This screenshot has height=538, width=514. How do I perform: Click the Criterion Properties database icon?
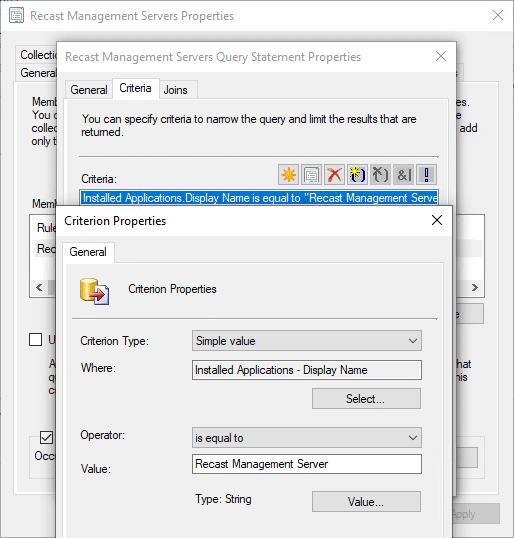(x=95, y=291)
